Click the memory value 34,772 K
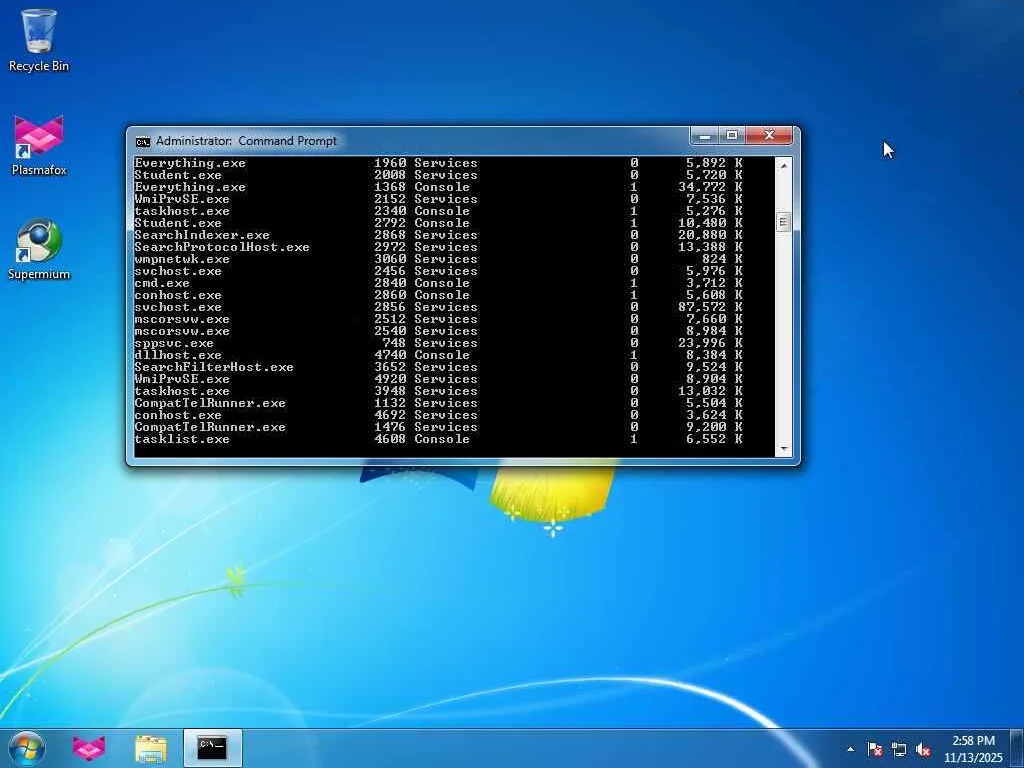 click(710, 187)
